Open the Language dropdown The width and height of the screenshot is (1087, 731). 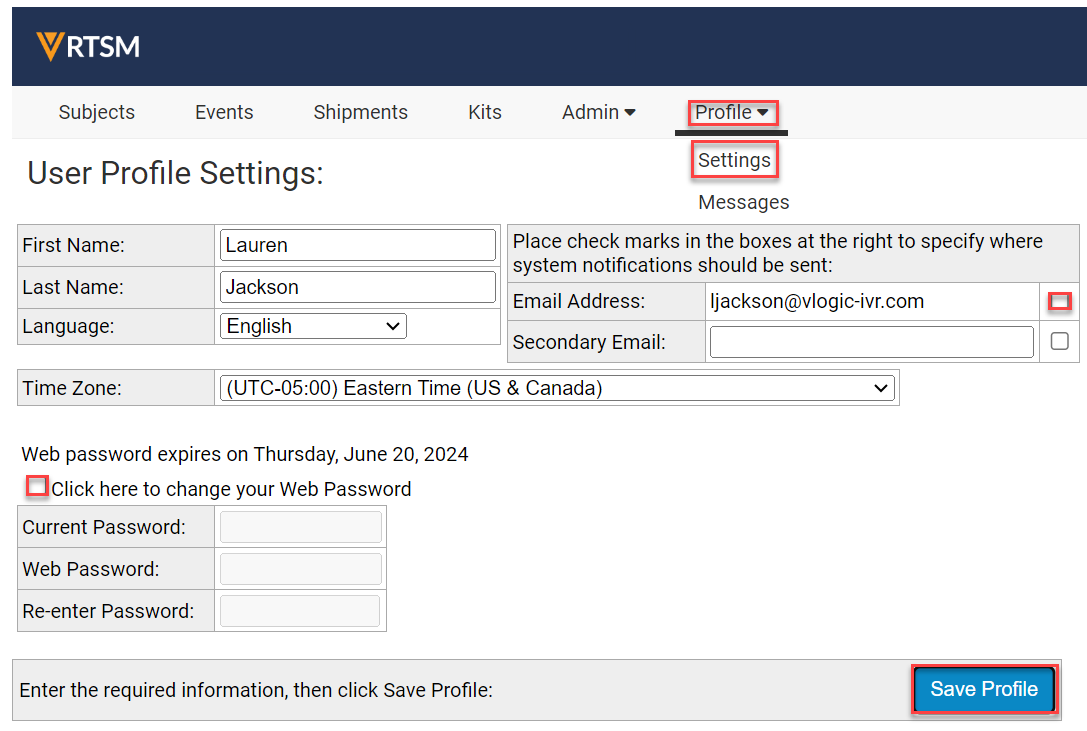[313, 326]
